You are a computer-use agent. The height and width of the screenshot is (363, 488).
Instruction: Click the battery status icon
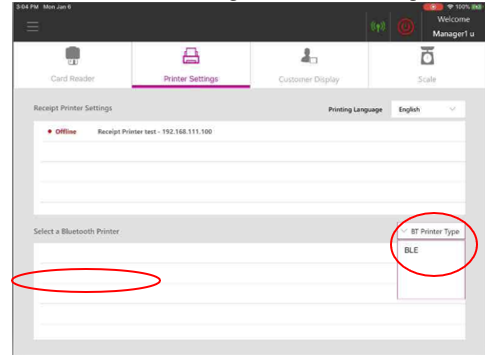pyautogui.click(x=477, y=7)
